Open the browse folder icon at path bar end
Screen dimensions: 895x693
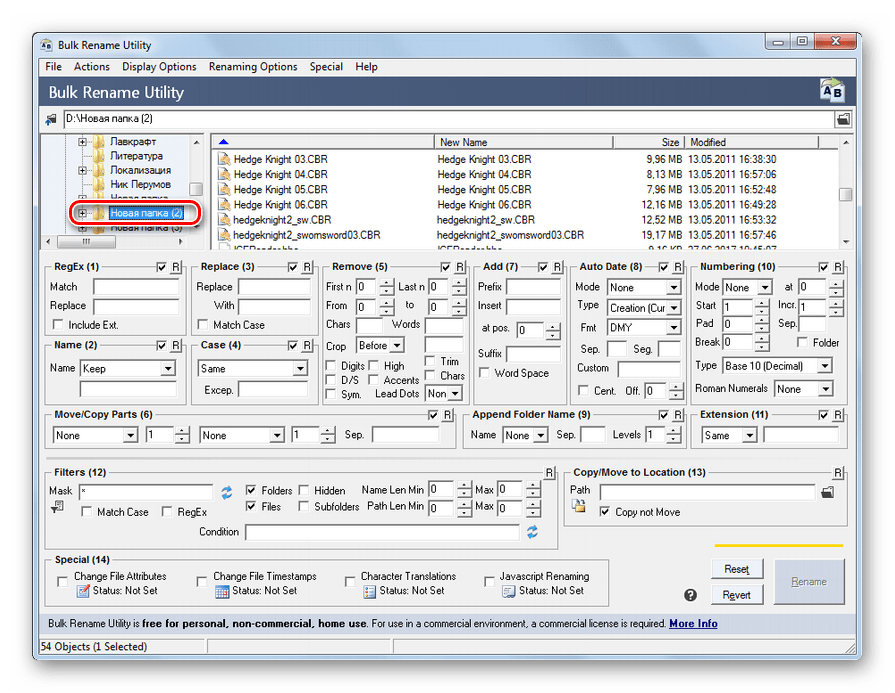click(843, 119)
